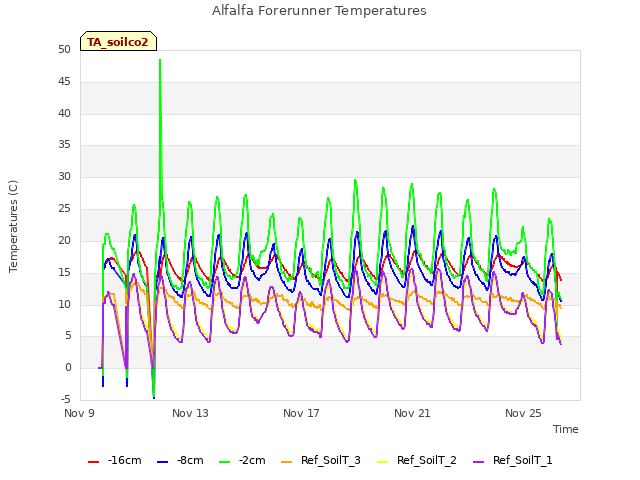Click the -5 y-axis tick label
Screen dimensions: 640x480
(x=66, y=399)
